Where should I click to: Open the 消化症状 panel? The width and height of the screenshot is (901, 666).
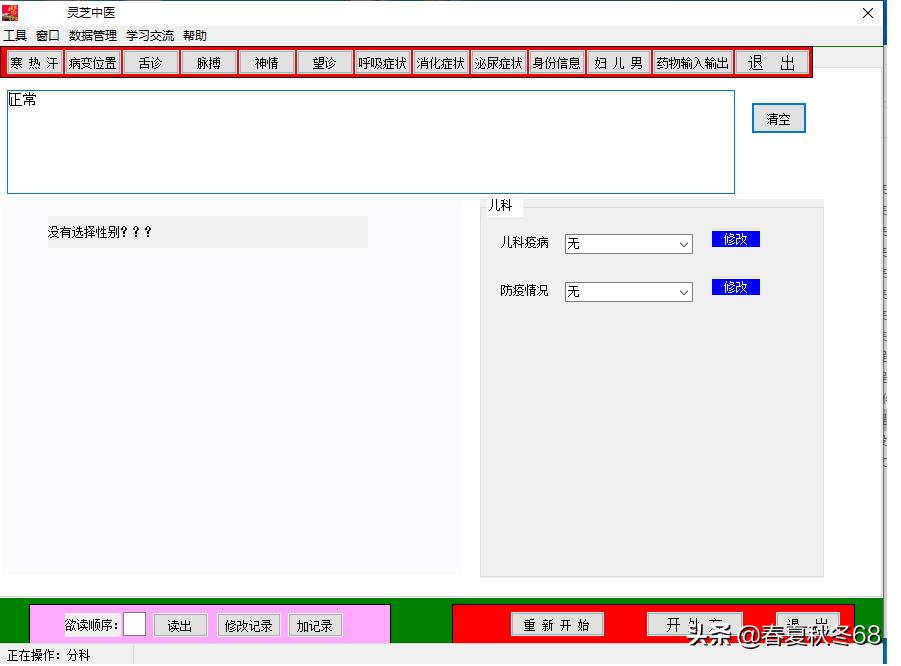[440, 61]
